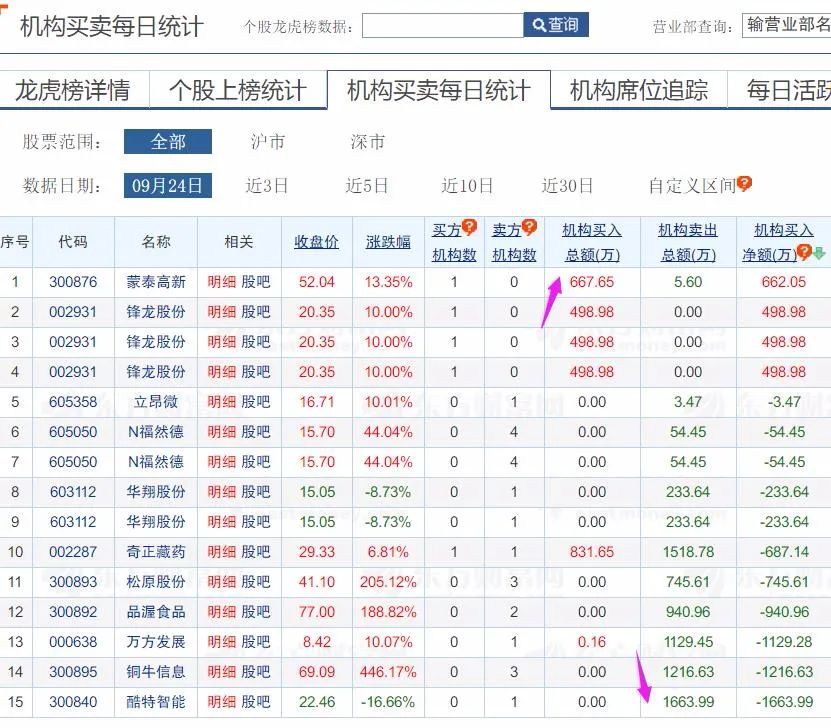This screenshot has height=728, width=831.
Task: Click 446.17% change of 铜牛信息
Action: (388, 672)
